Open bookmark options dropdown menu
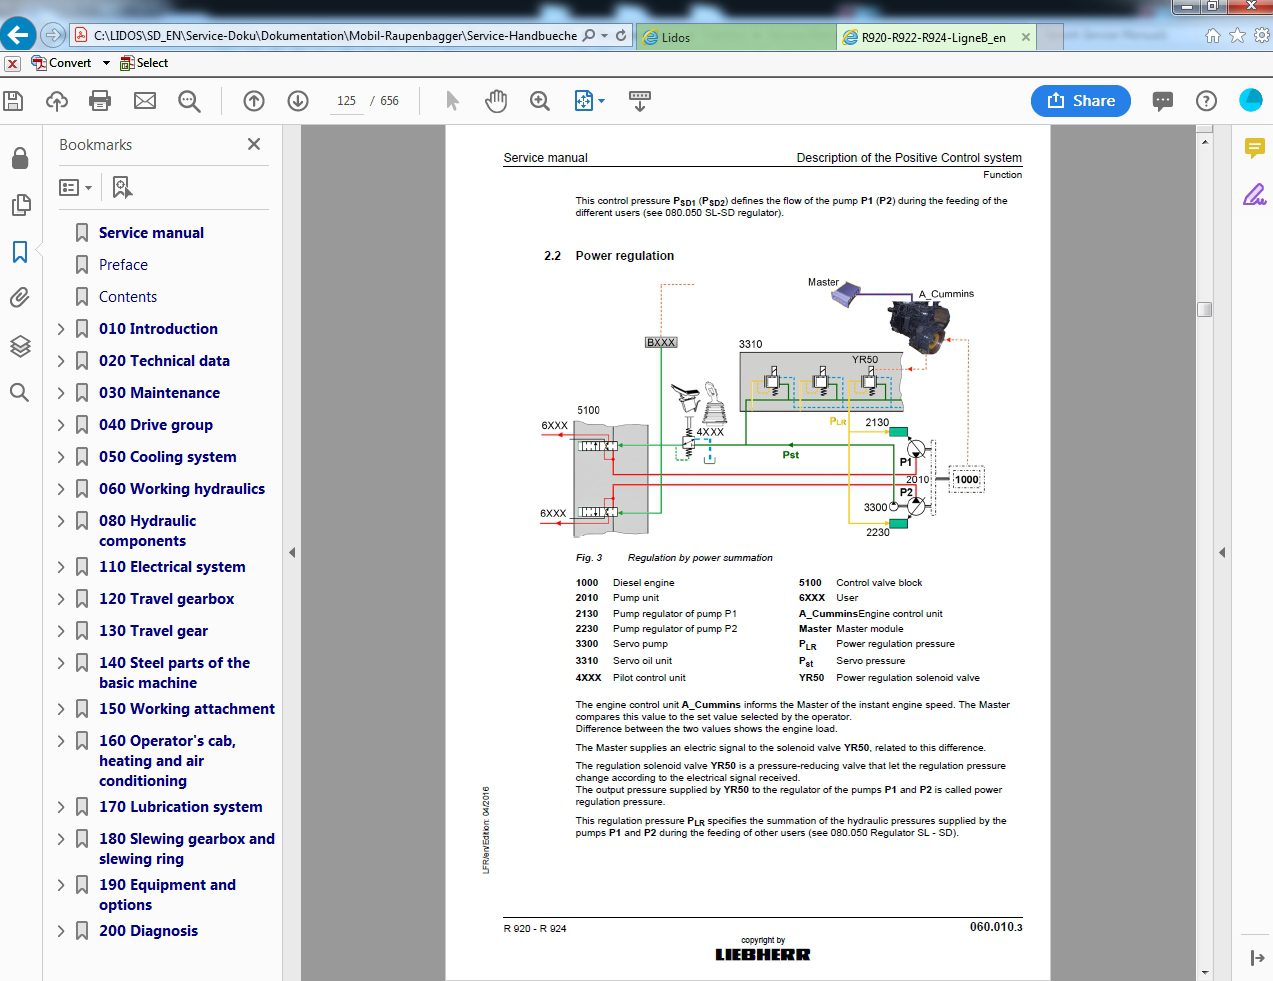This screenshot has height=981, width=1273. 75,187
